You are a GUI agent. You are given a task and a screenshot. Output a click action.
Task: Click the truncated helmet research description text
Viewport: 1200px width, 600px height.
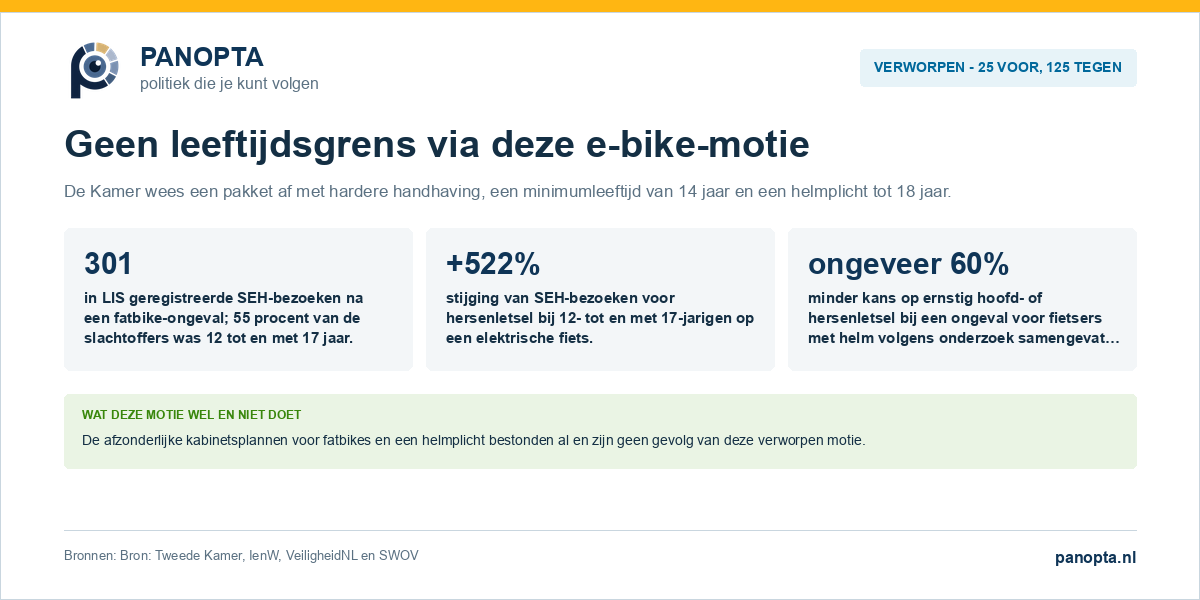tap(964, 318)
